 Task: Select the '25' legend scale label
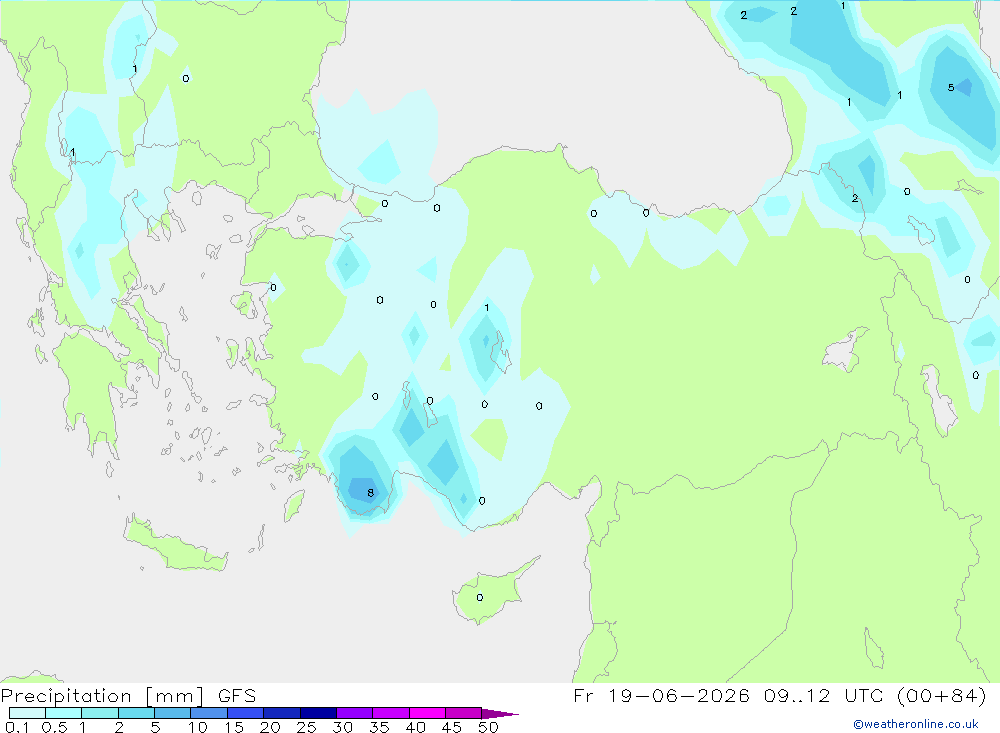pyautogui.click(x=306, y=727)
